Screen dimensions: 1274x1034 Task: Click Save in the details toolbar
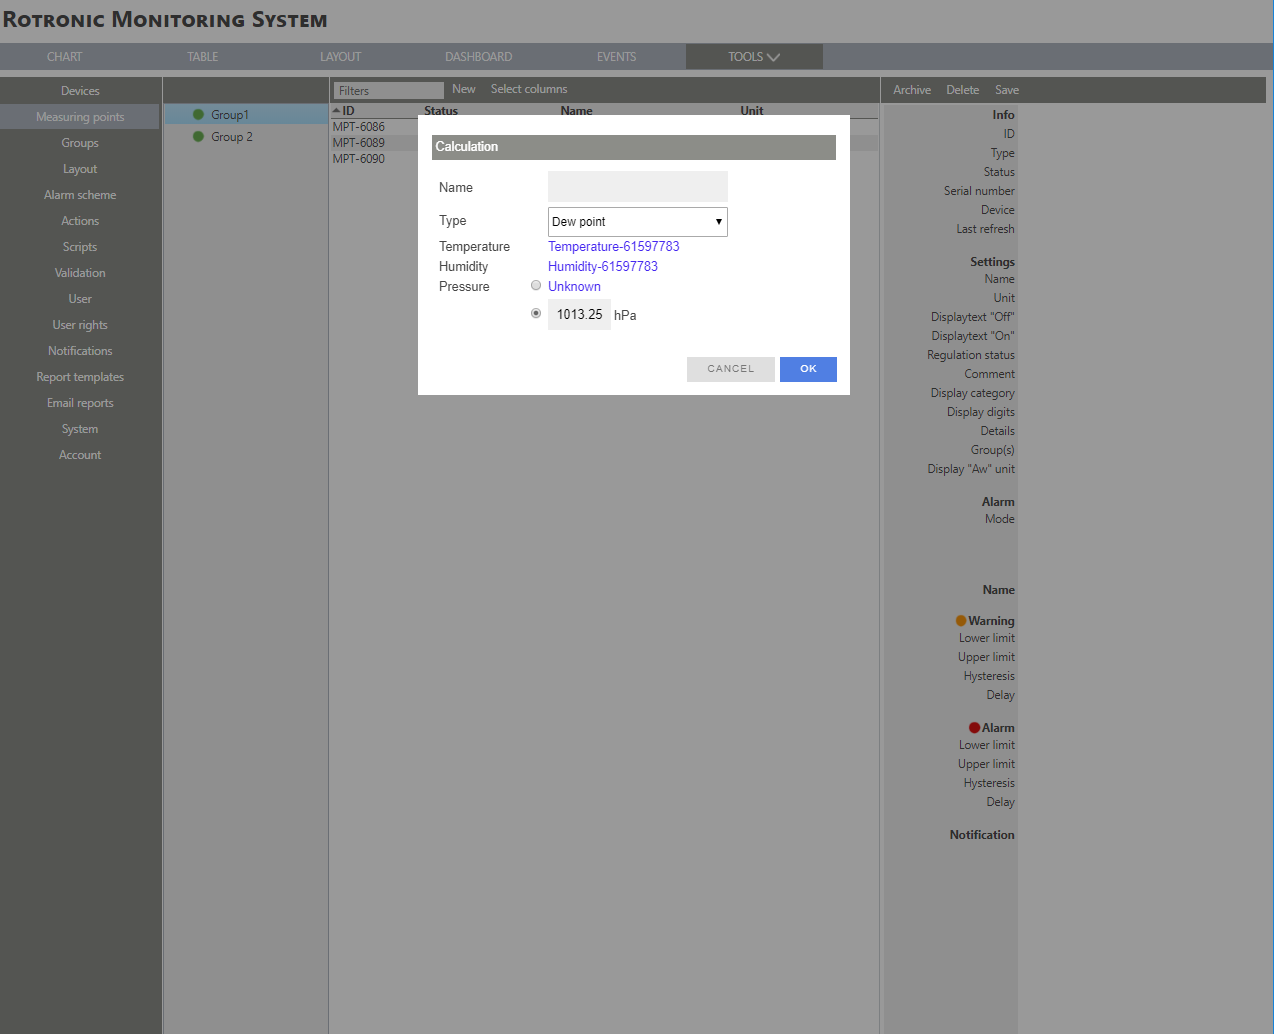pyautogui.click(x=1007, y=90)
